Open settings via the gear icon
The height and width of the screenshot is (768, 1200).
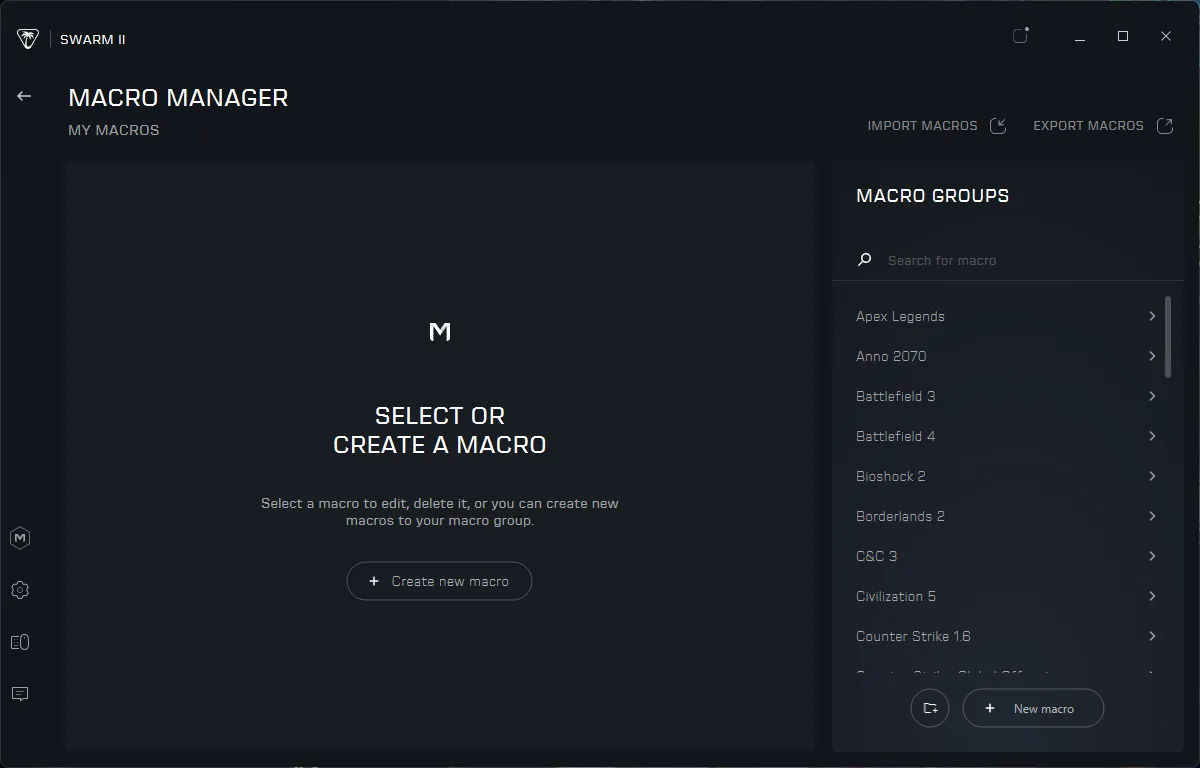pos(20,590)
